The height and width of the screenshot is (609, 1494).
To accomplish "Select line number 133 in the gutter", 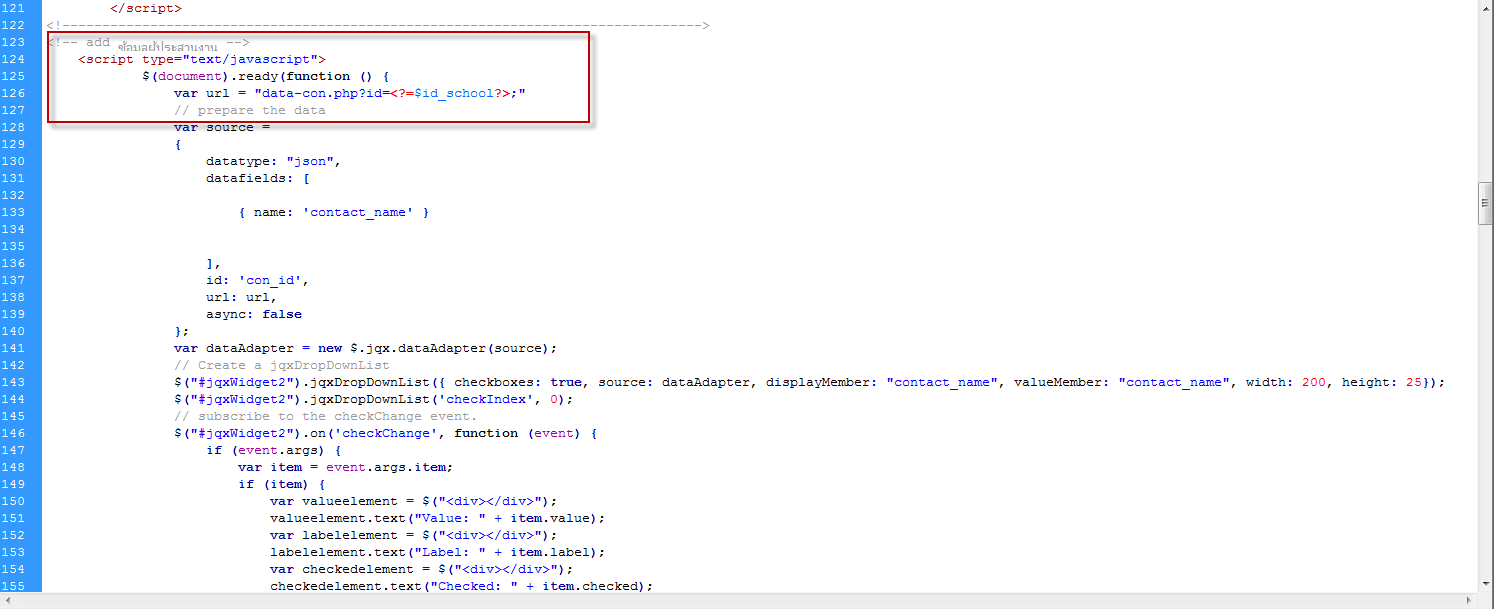I will (13, 212).
